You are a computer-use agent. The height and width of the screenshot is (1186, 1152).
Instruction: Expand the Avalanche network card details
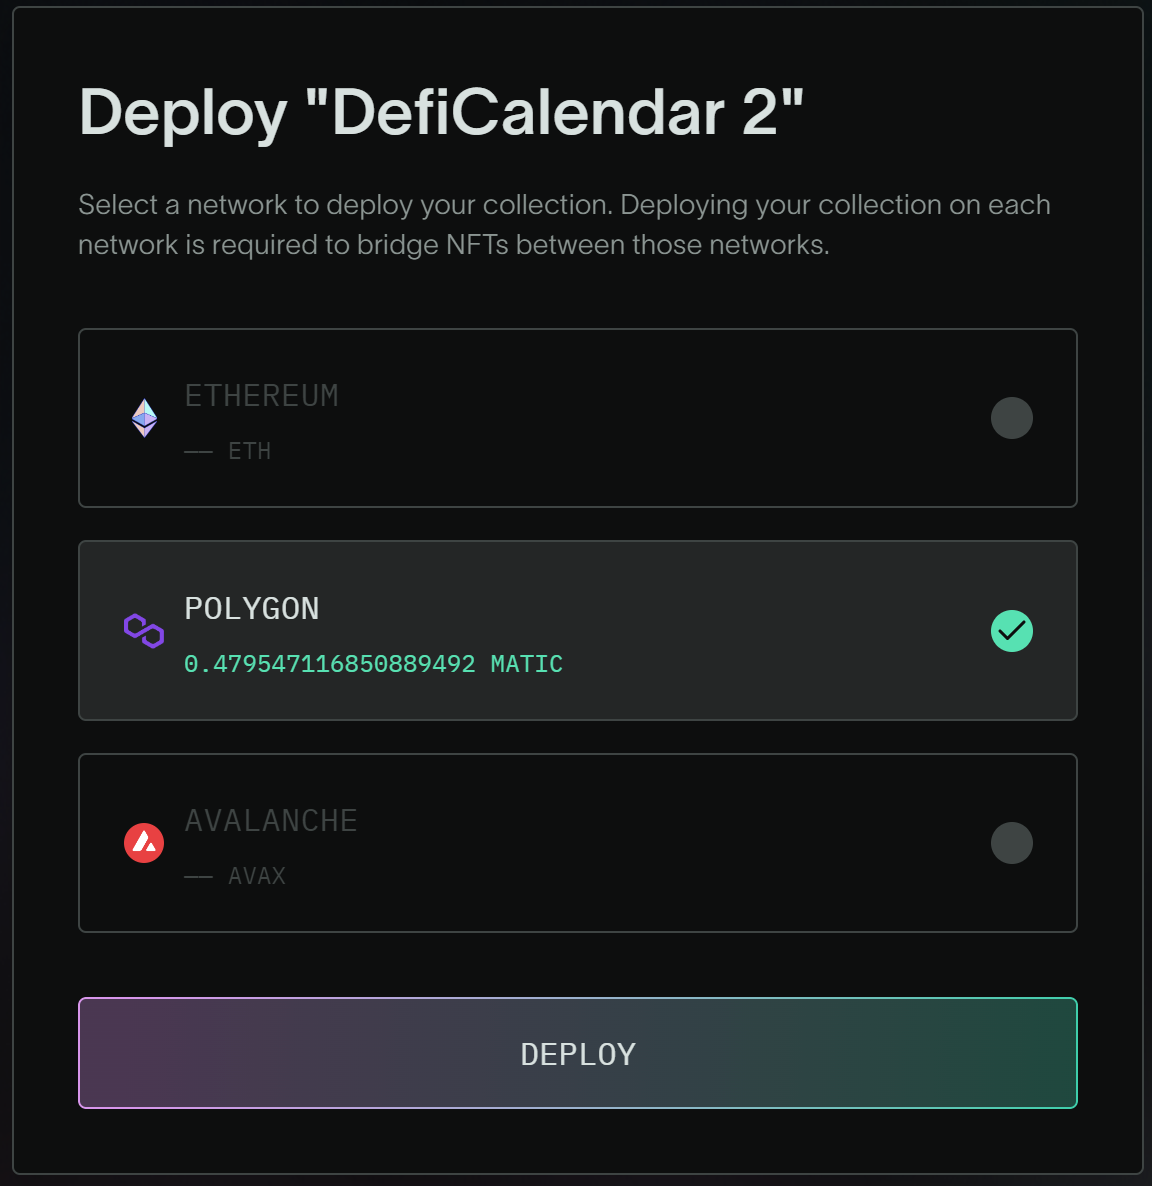(x=578, y=843)
